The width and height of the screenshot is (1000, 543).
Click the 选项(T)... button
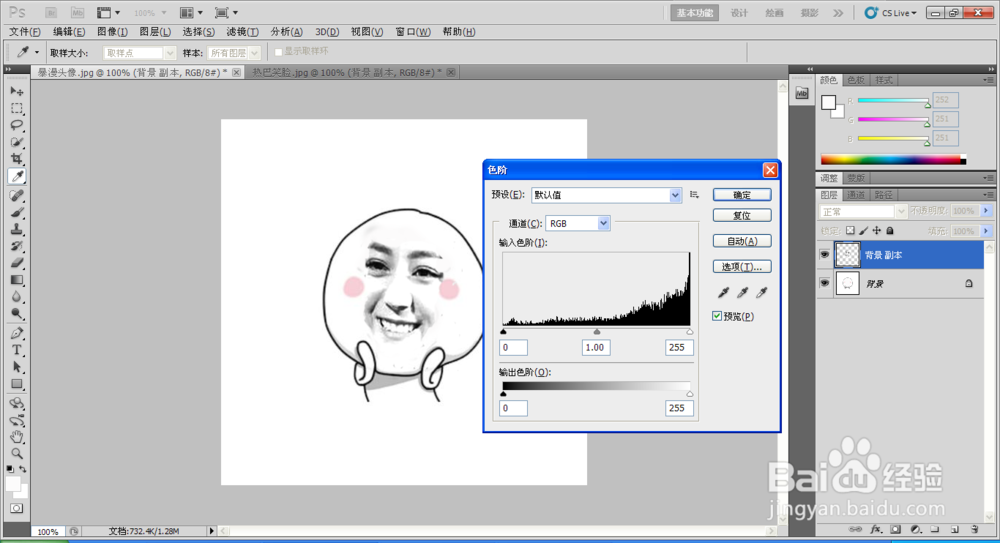pyautogui.click(x=742, y=267)
